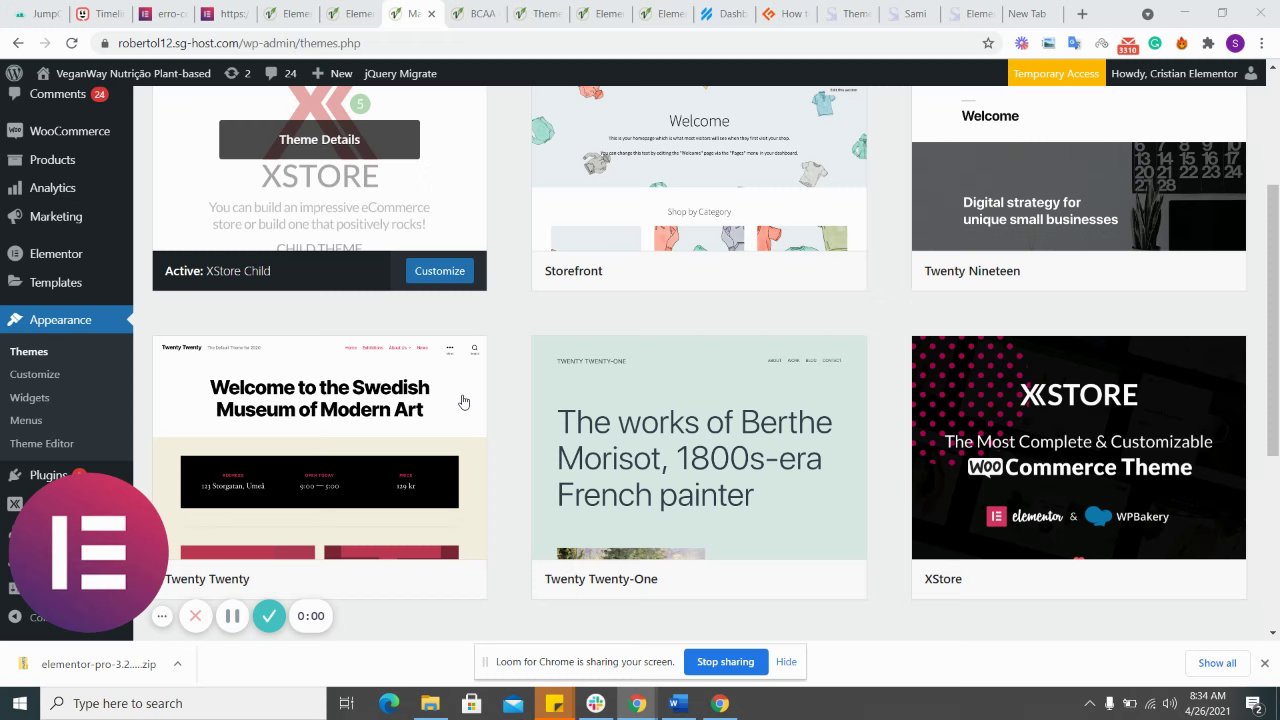
Task: Open the + New content menu
Action: click(332, 73)
